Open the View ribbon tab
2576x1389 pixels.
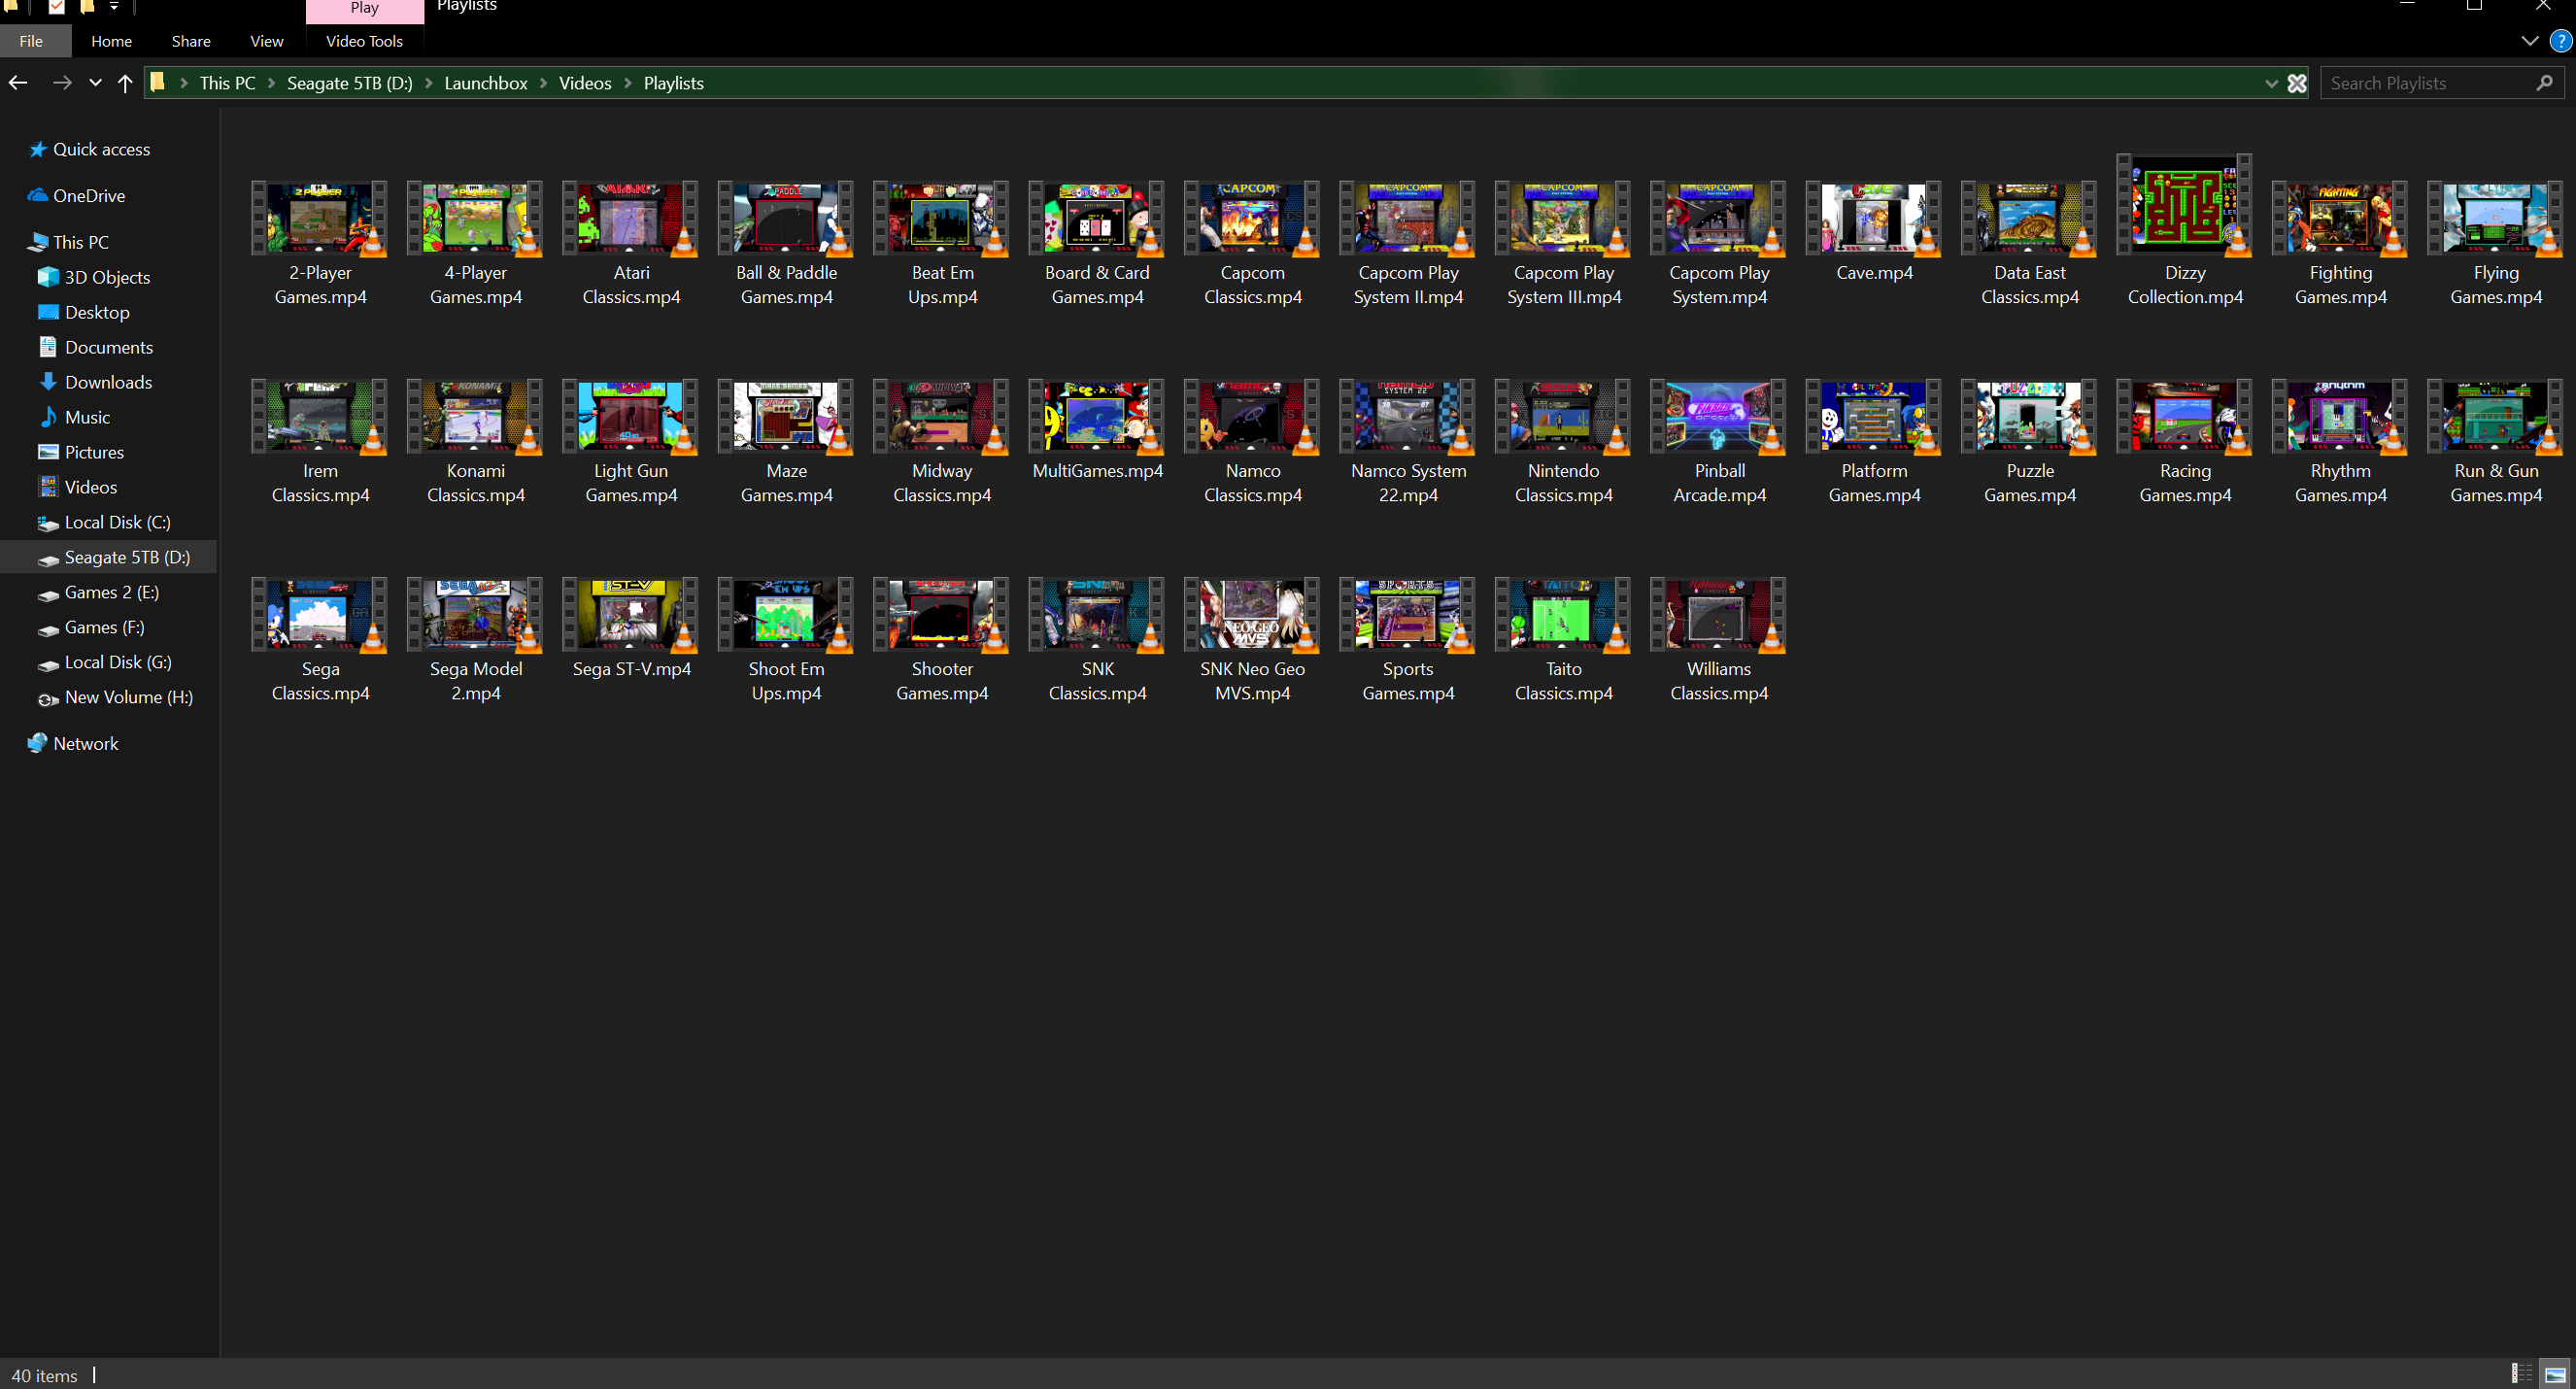tap(267, 41)
